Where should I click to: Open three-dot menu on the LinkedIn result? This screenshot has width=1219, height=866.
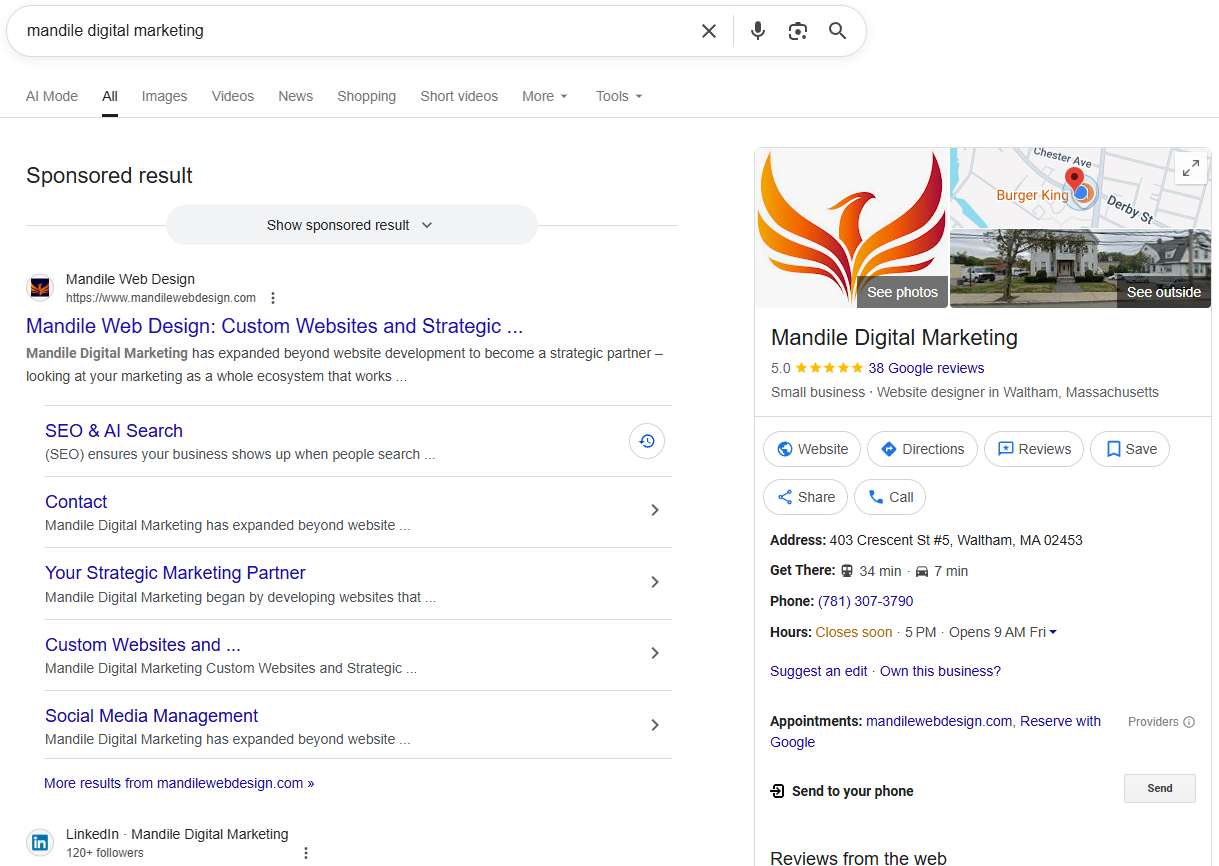click(305, 851)
